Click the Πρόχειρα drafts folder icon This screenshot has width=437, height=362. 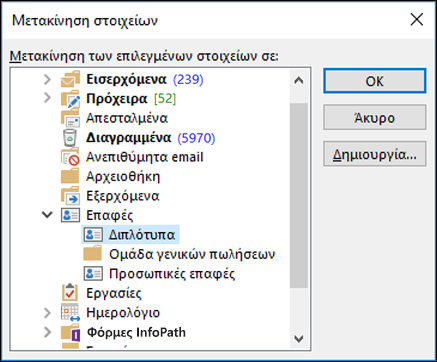[x=70, y=99]
